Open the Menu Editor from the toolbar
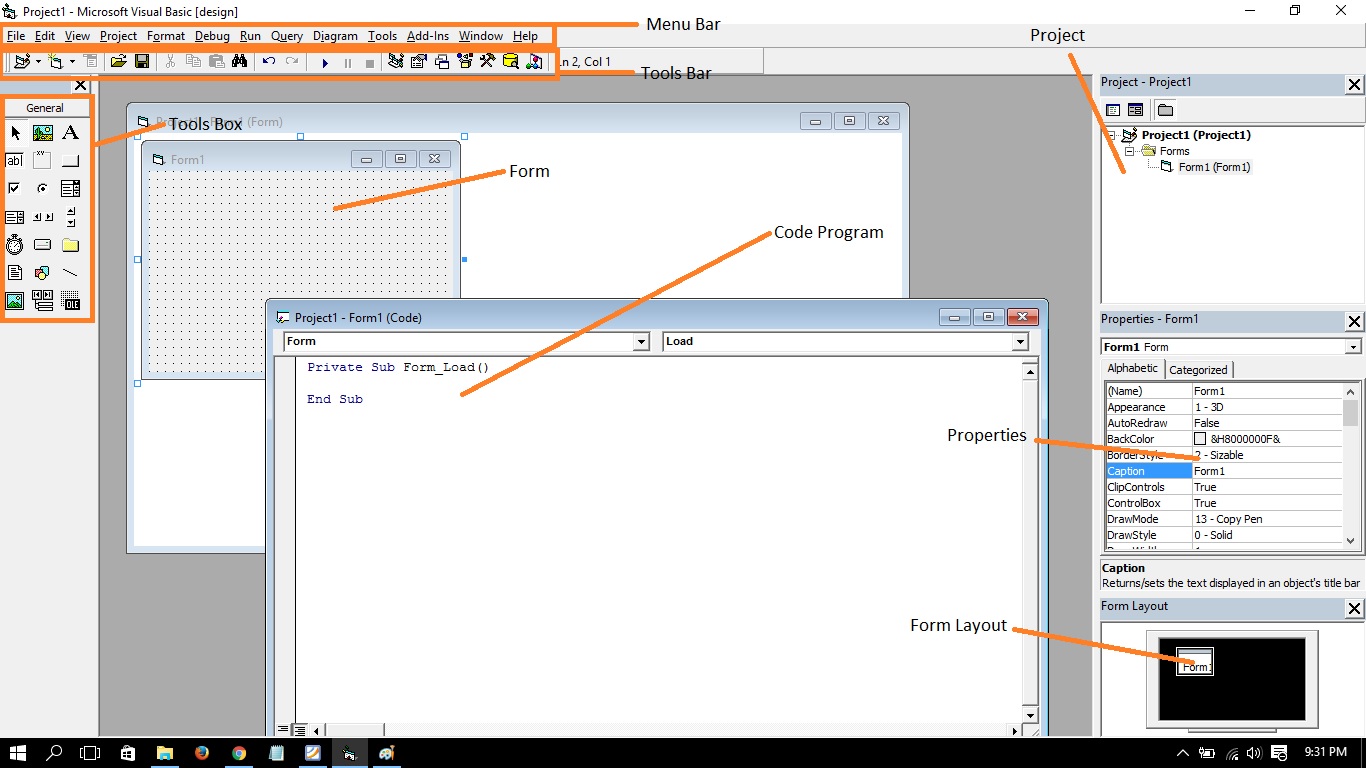The width and height of the screenshot is (1366, 768). pos(91,61)
